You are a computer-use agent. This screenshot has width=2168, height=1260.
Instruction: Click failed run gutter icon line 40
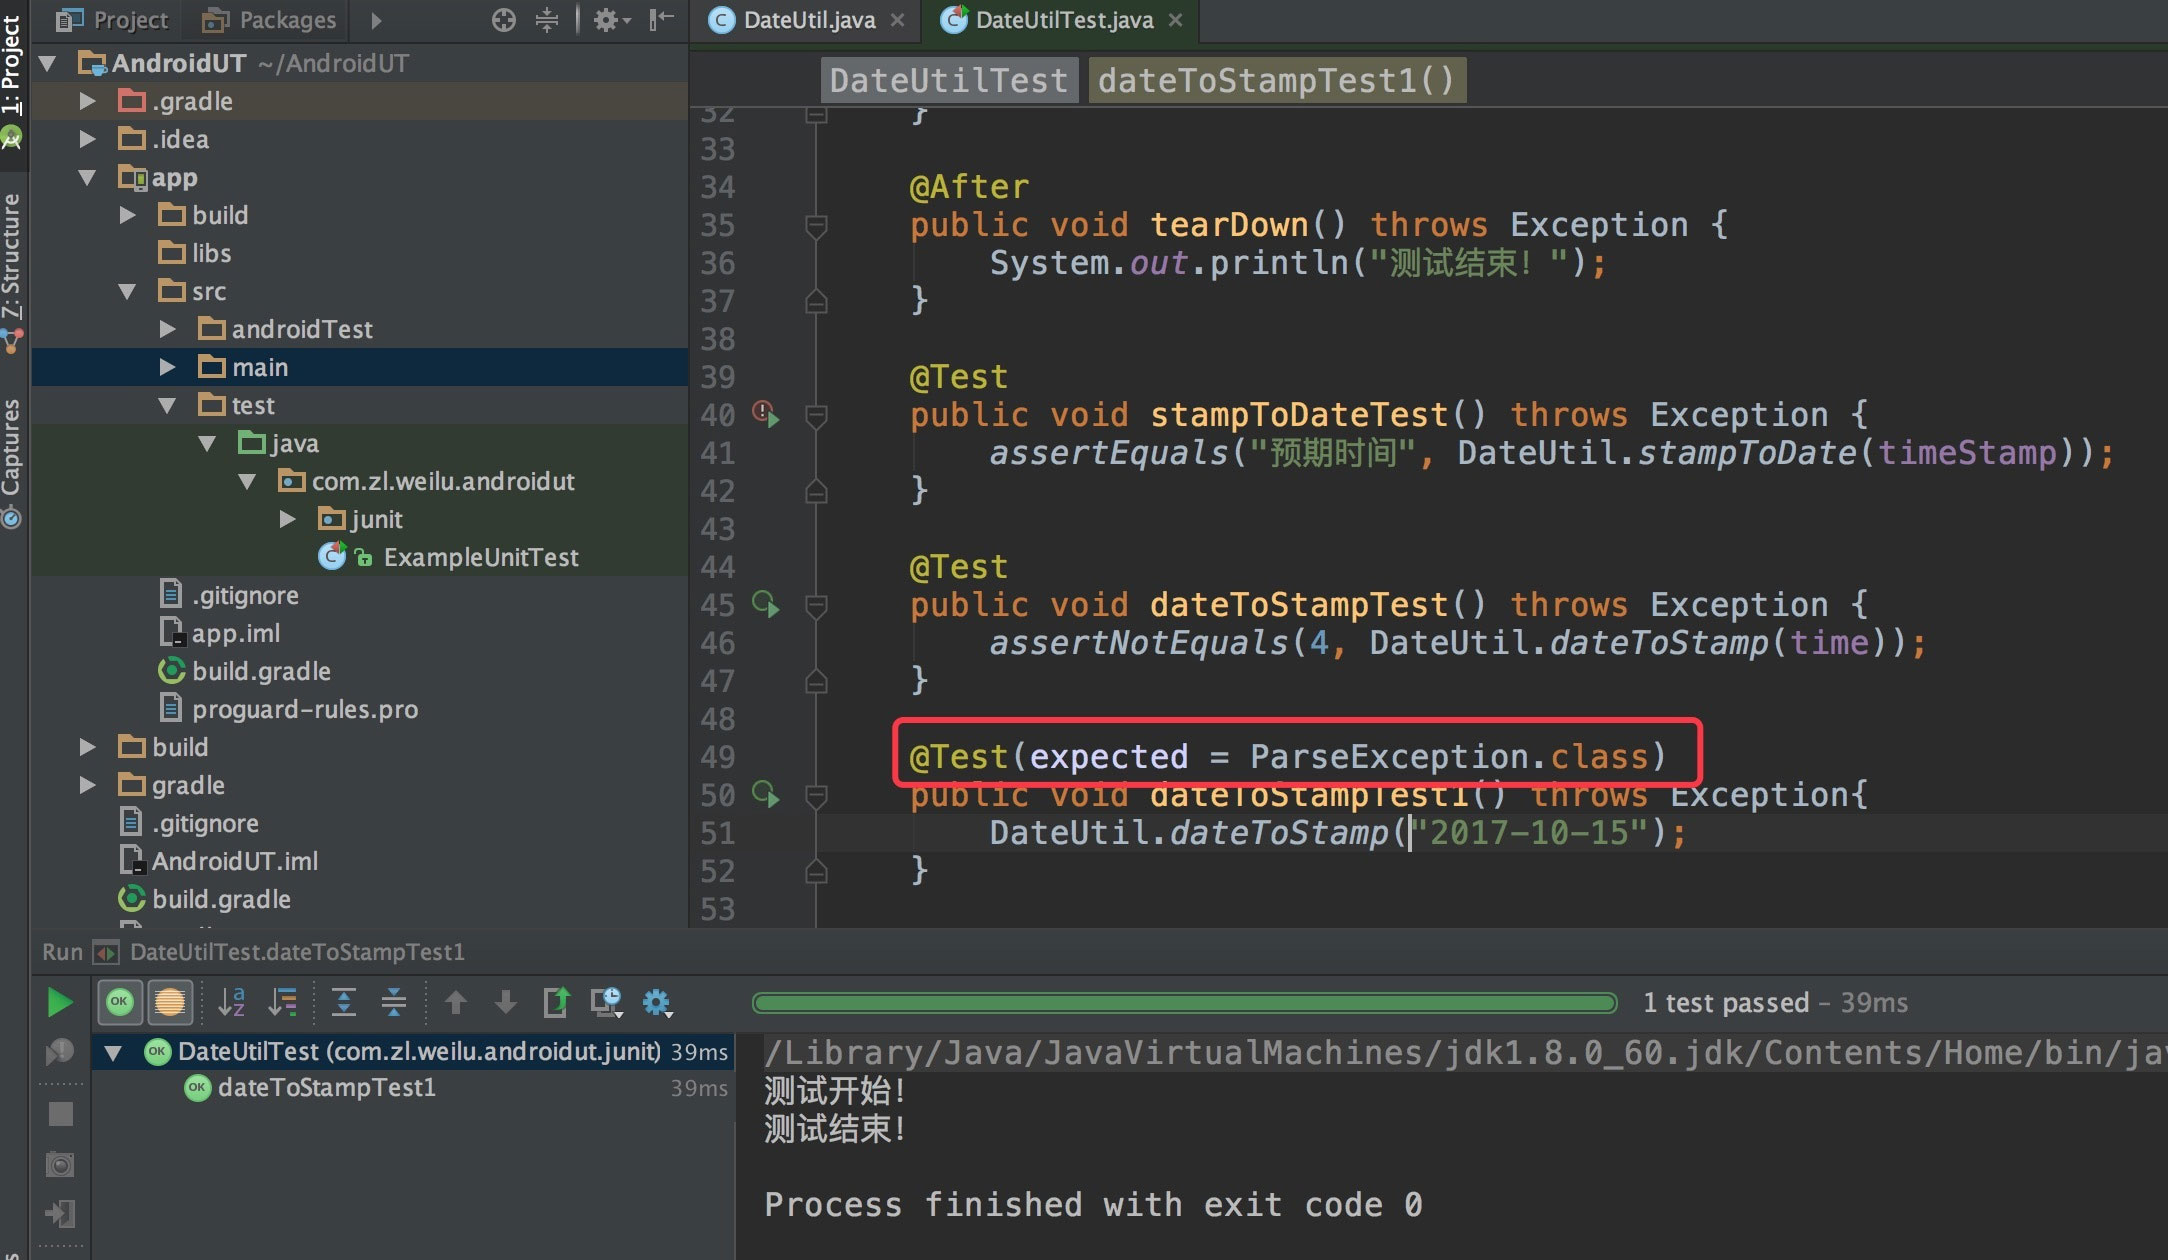tap(766, 414)
